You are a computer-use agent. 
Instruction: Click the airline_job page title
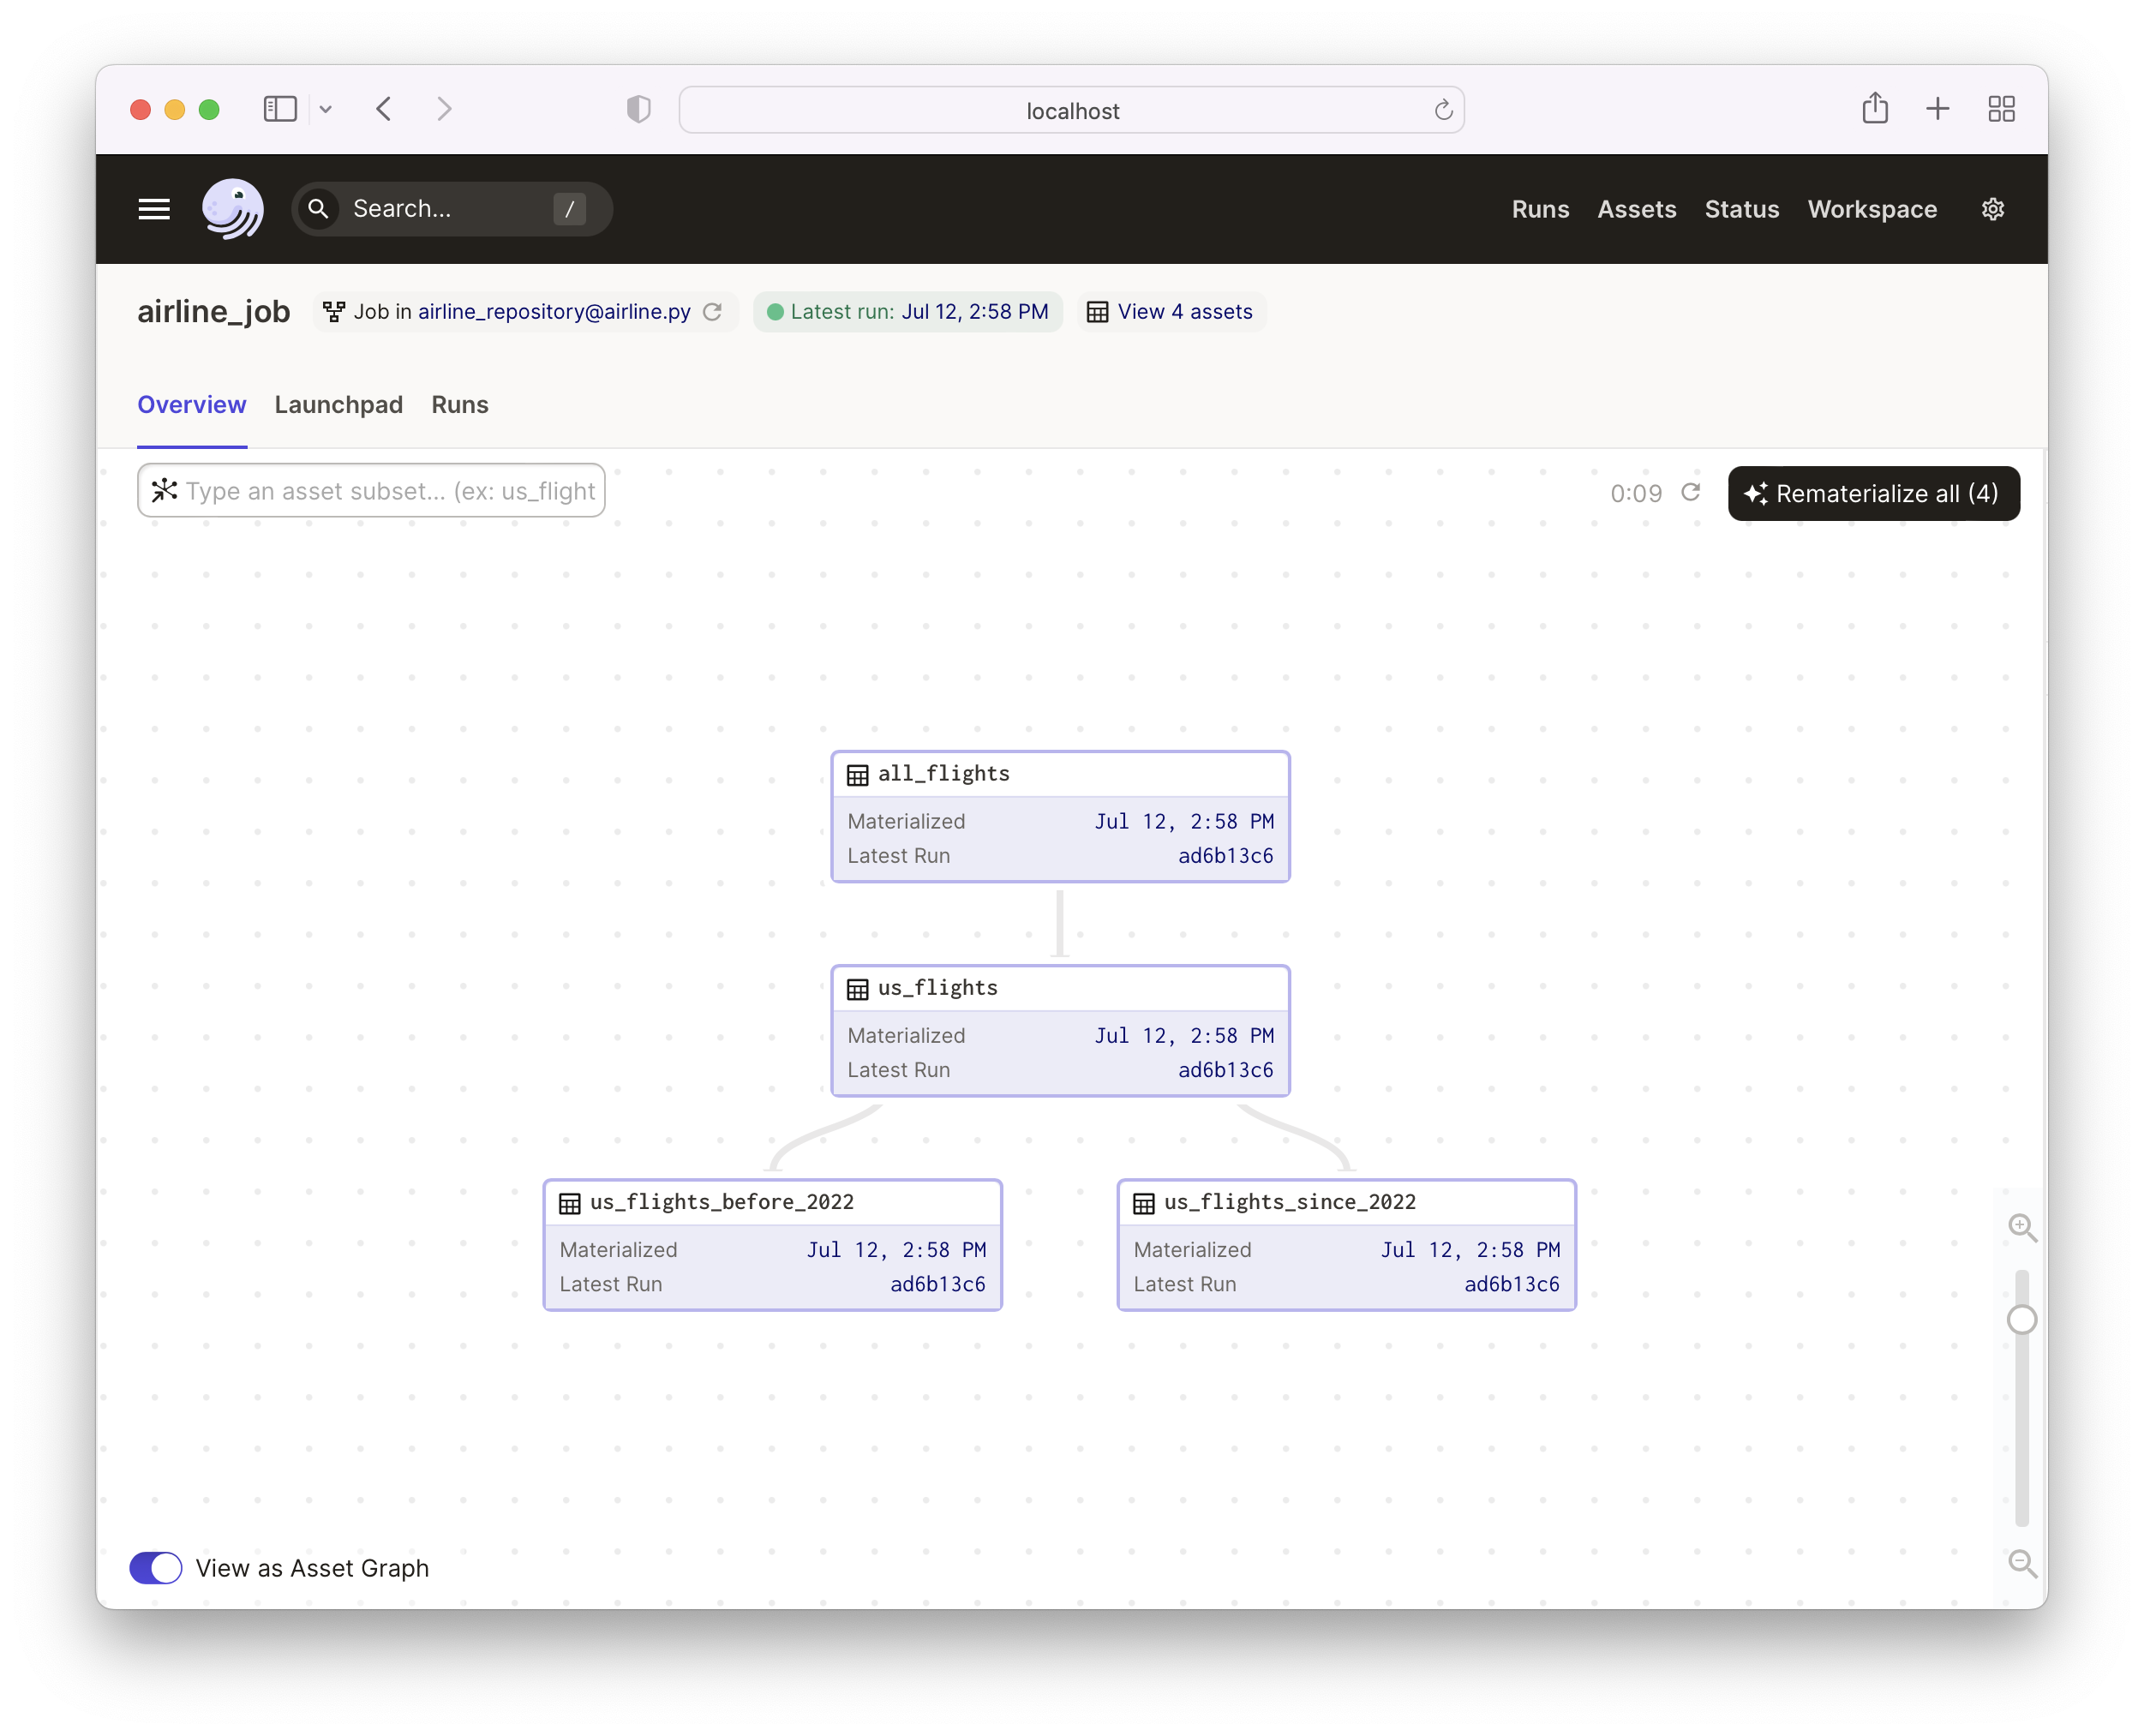213,312
